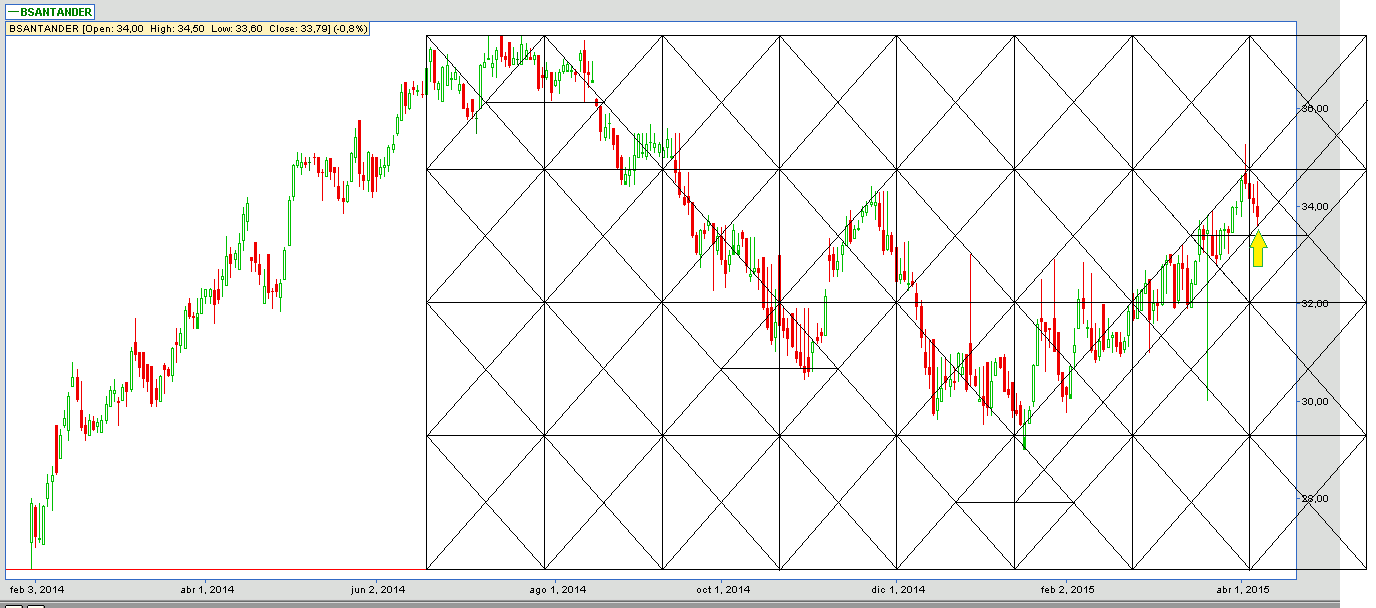1376x608 pixels.
Task: Click the 'abr 1, 2014' date label
Action: coord(208,590)
